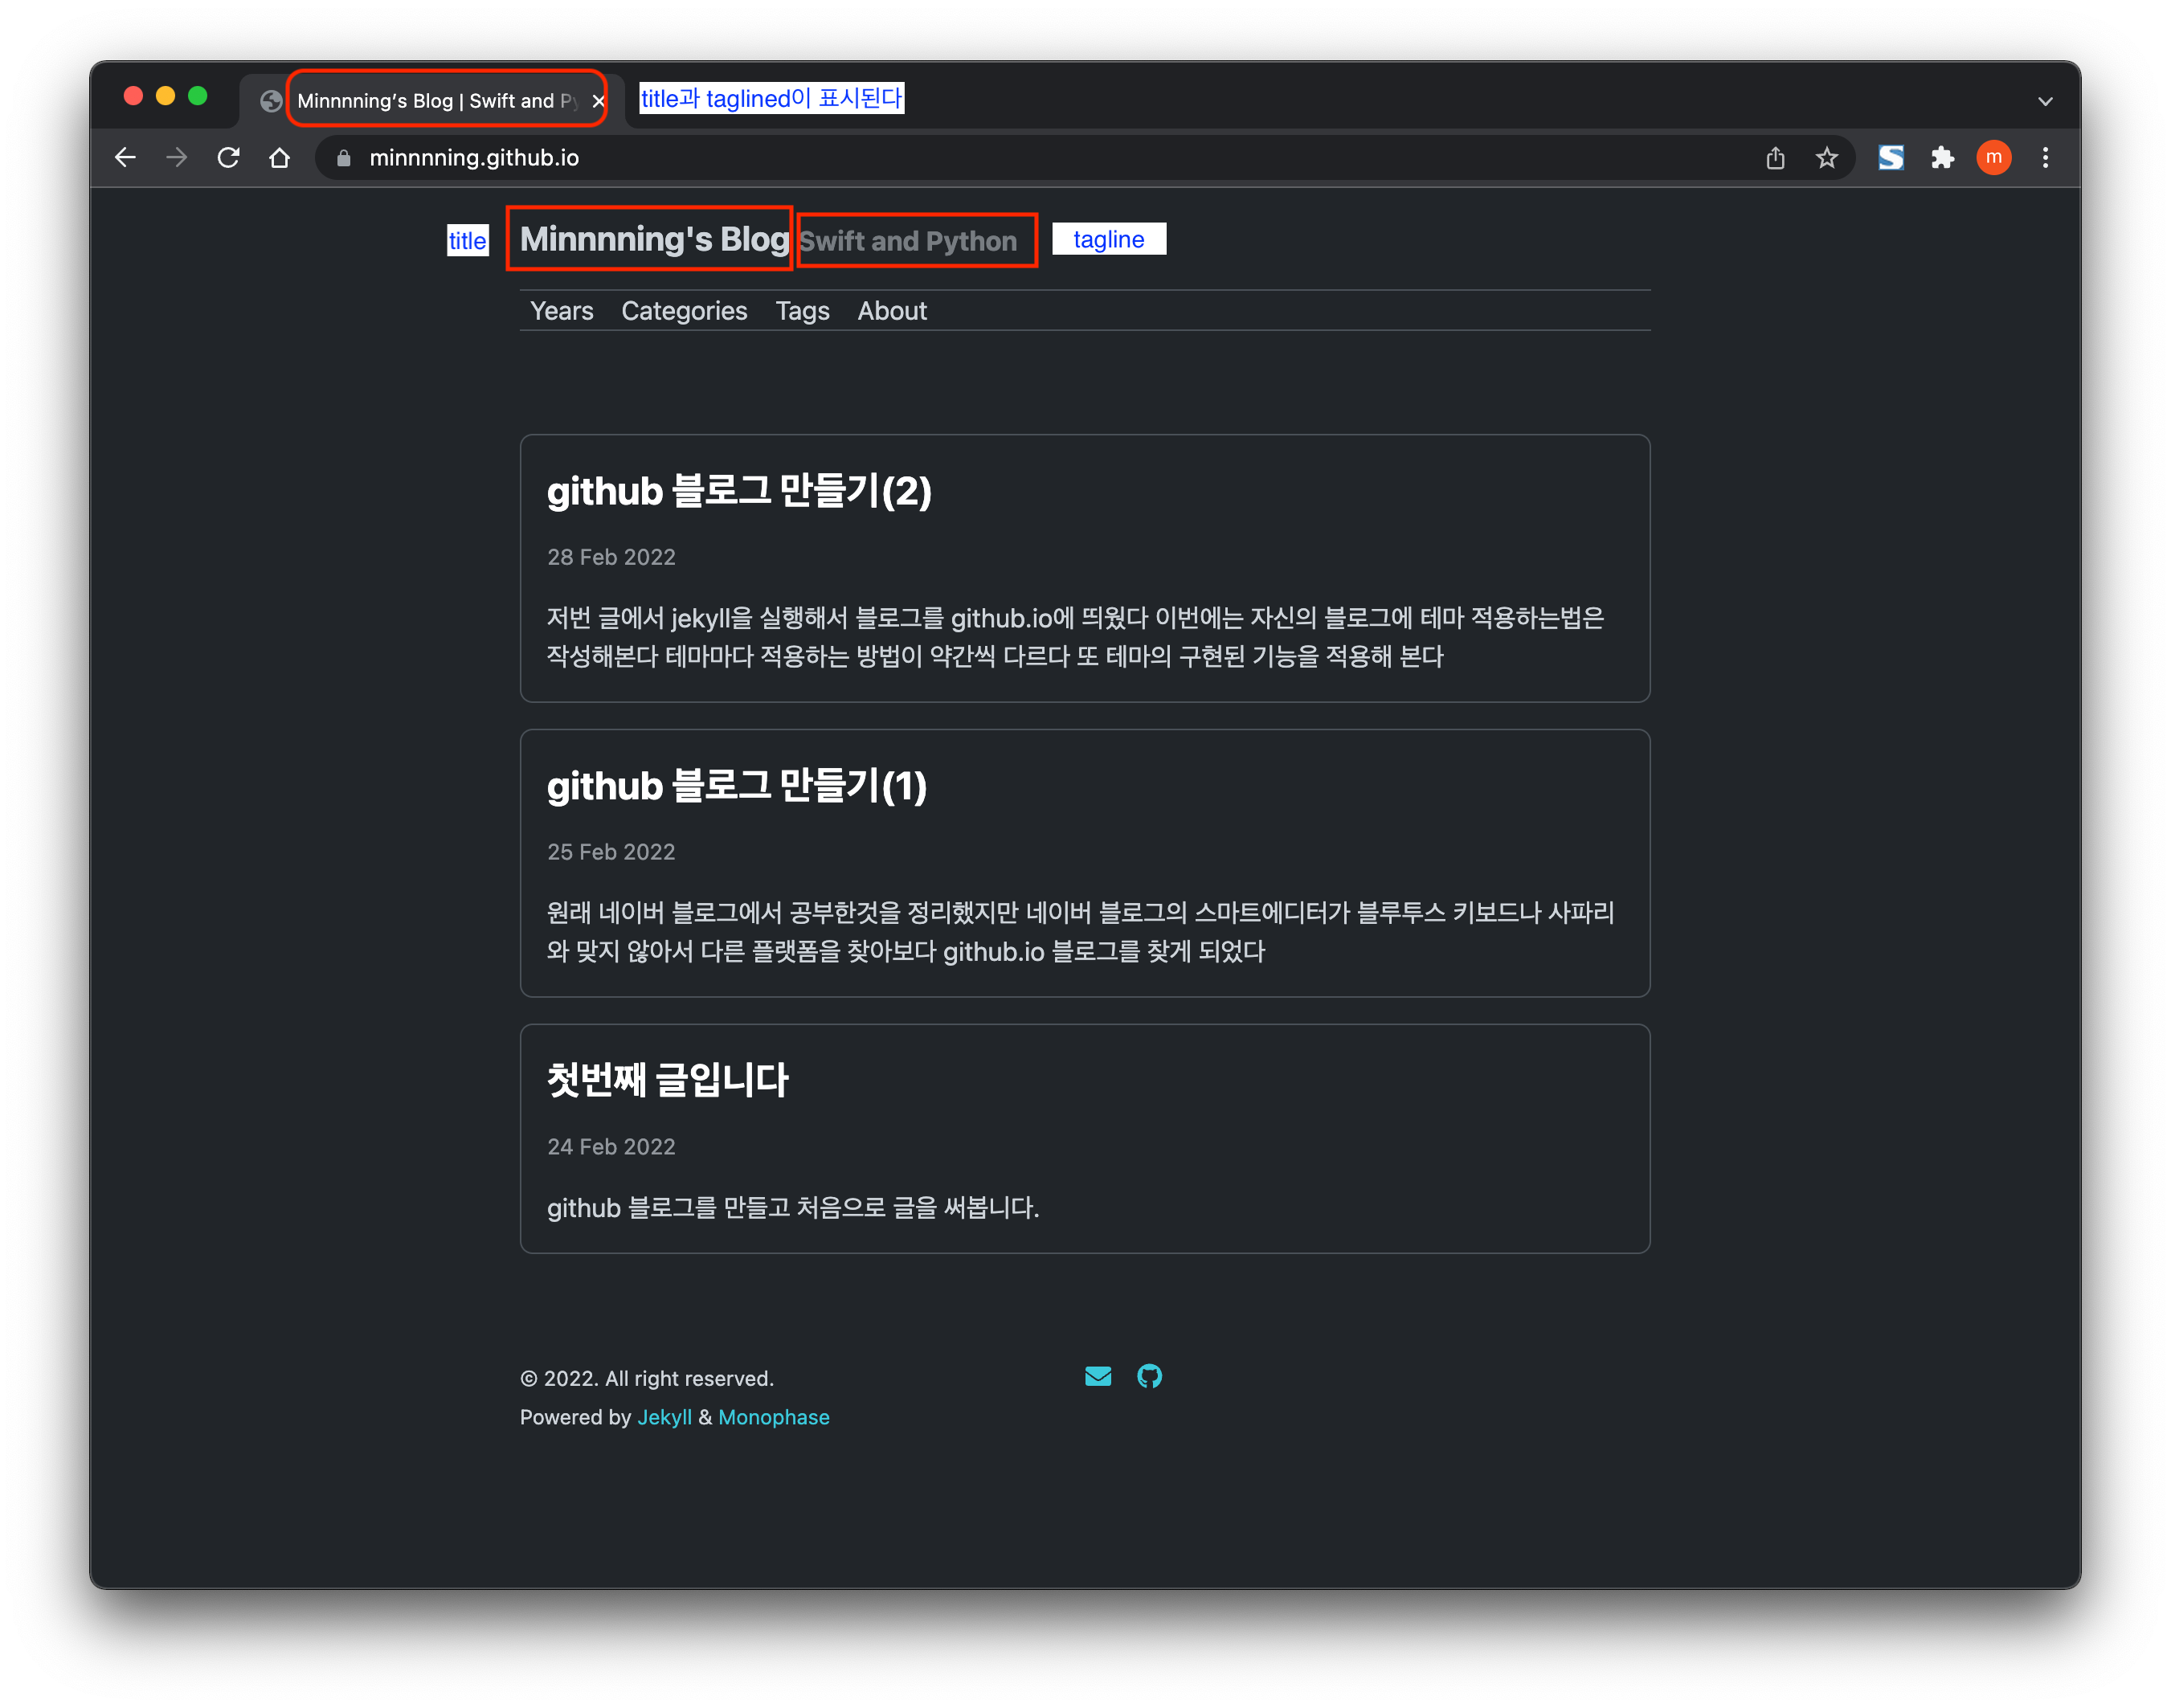Open the Monophase theme link
Viewport: 2171px width, 1708px height.
click(x=773, y=1417)
